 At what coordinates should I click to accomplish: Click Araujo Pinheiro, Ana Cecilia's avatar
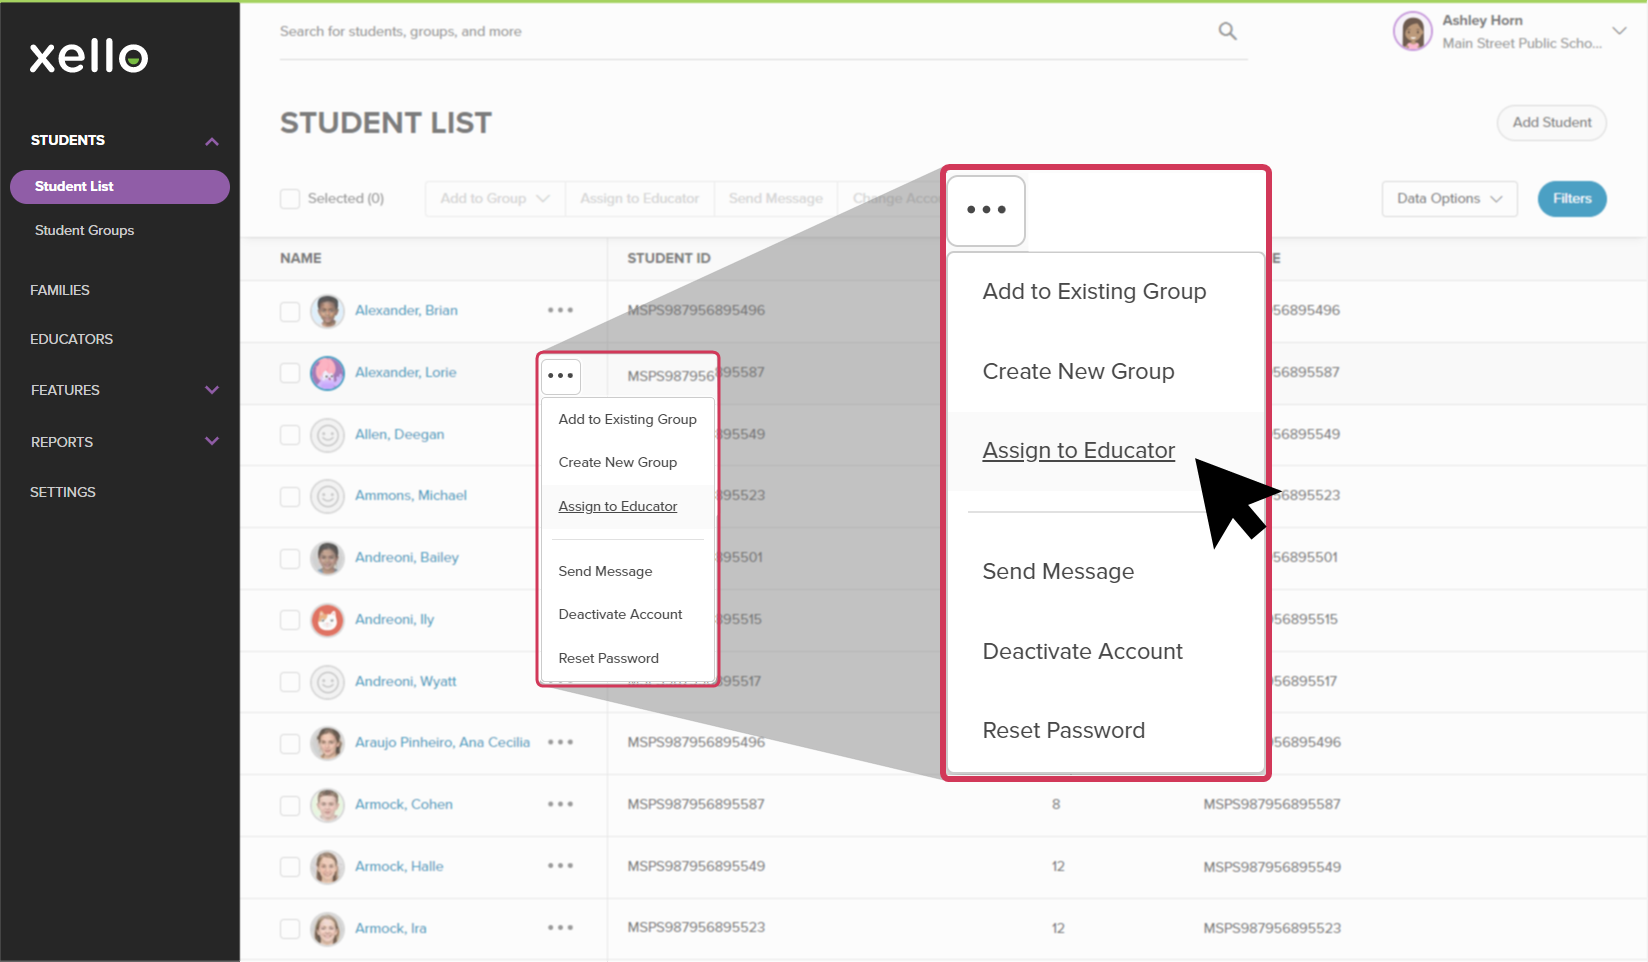[327, 743]
